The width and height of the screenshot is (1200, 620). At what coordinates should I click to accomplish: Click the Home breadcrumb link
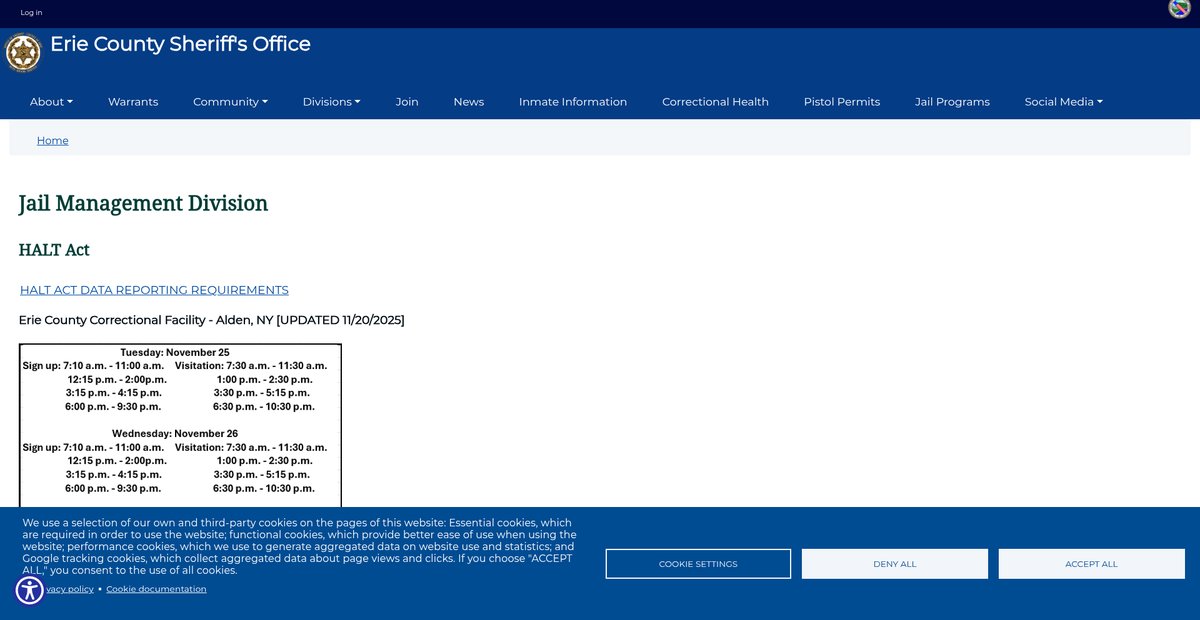point(53,141)
